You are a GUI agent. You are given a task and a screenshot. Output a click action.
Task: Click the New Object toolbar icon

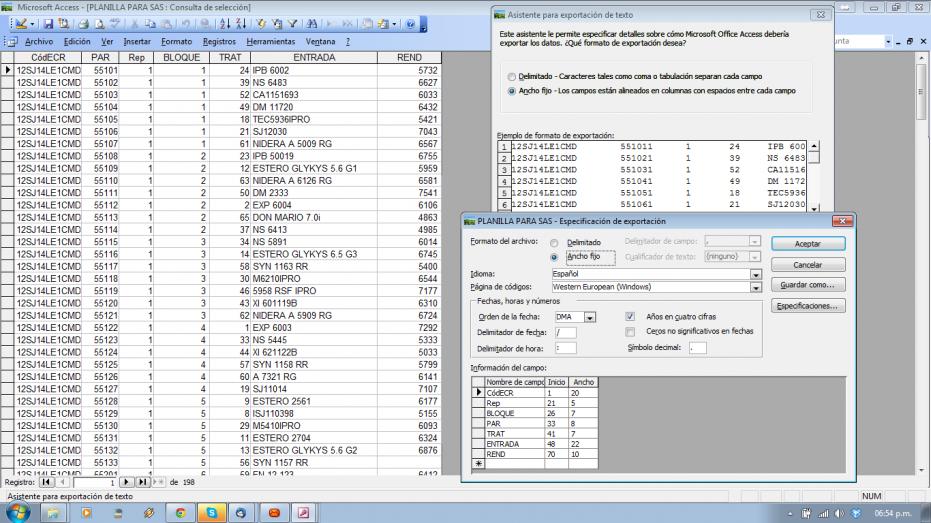383,24
